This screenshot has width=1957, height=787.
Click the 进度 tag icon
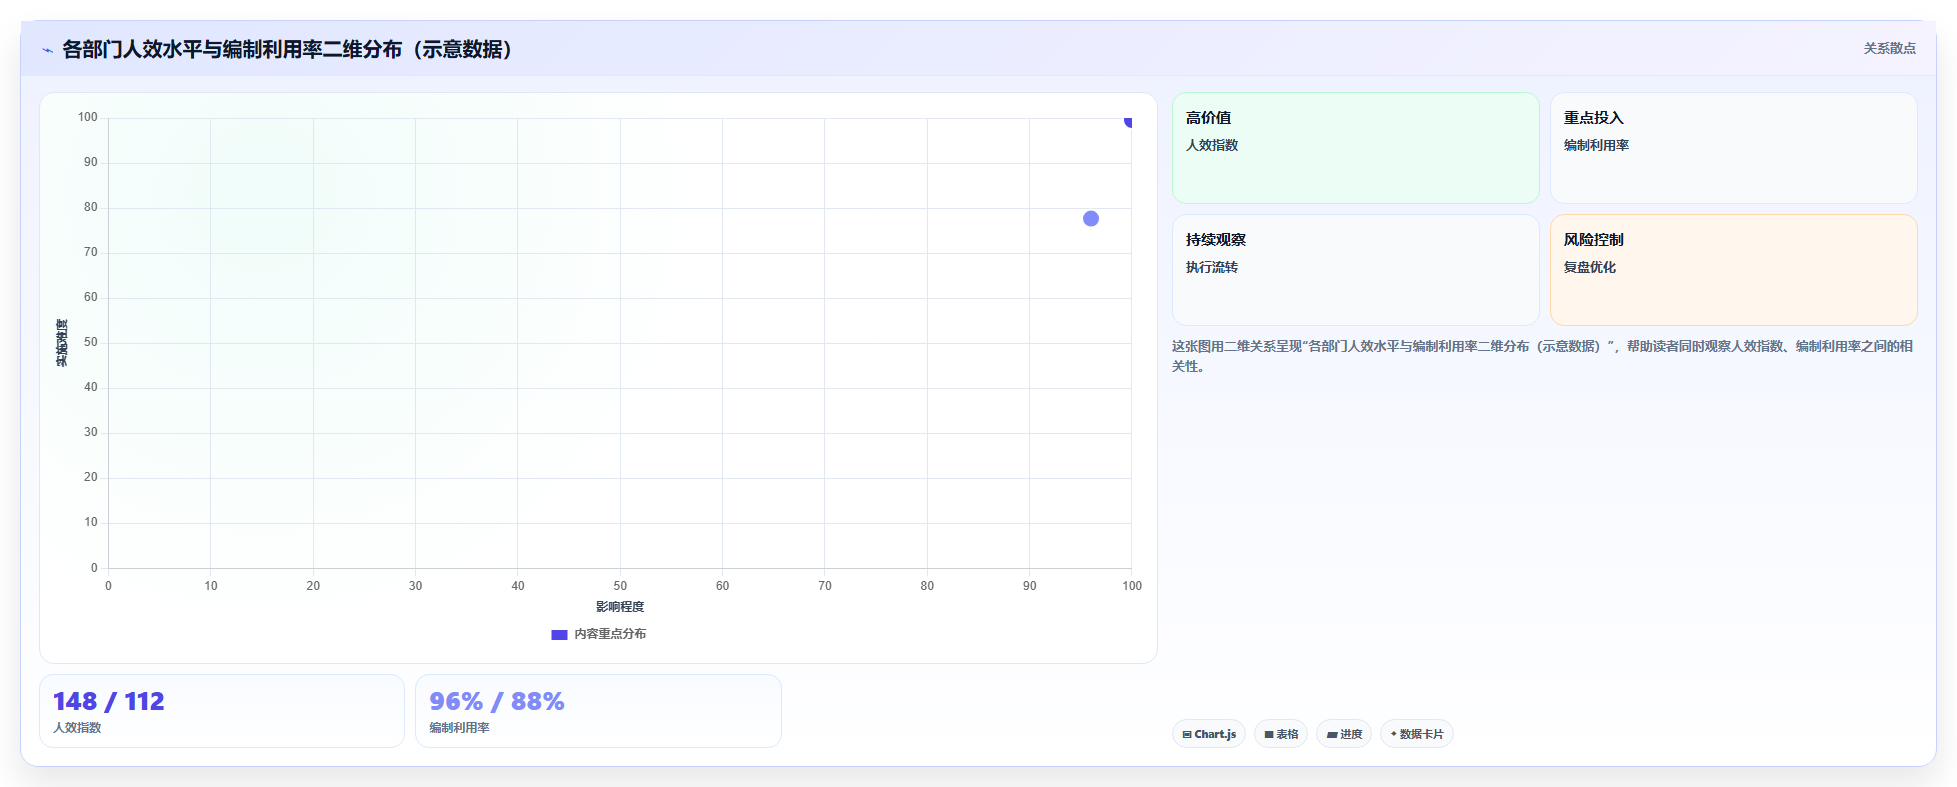pyautogui.click(x=1332, y=734)
